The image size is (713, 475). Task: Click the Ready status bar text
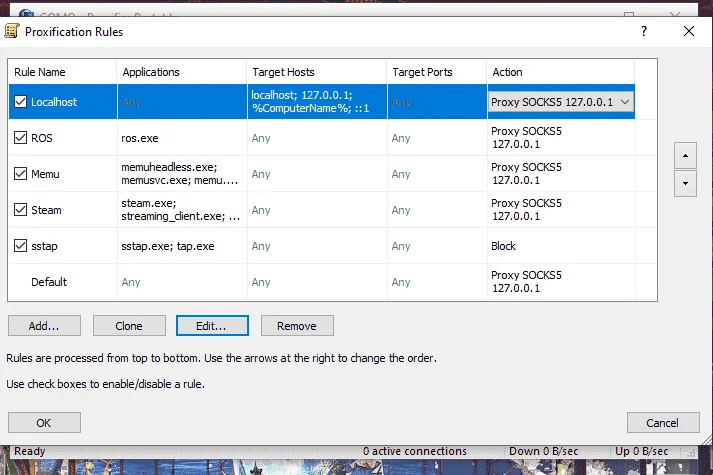point(30,451)
